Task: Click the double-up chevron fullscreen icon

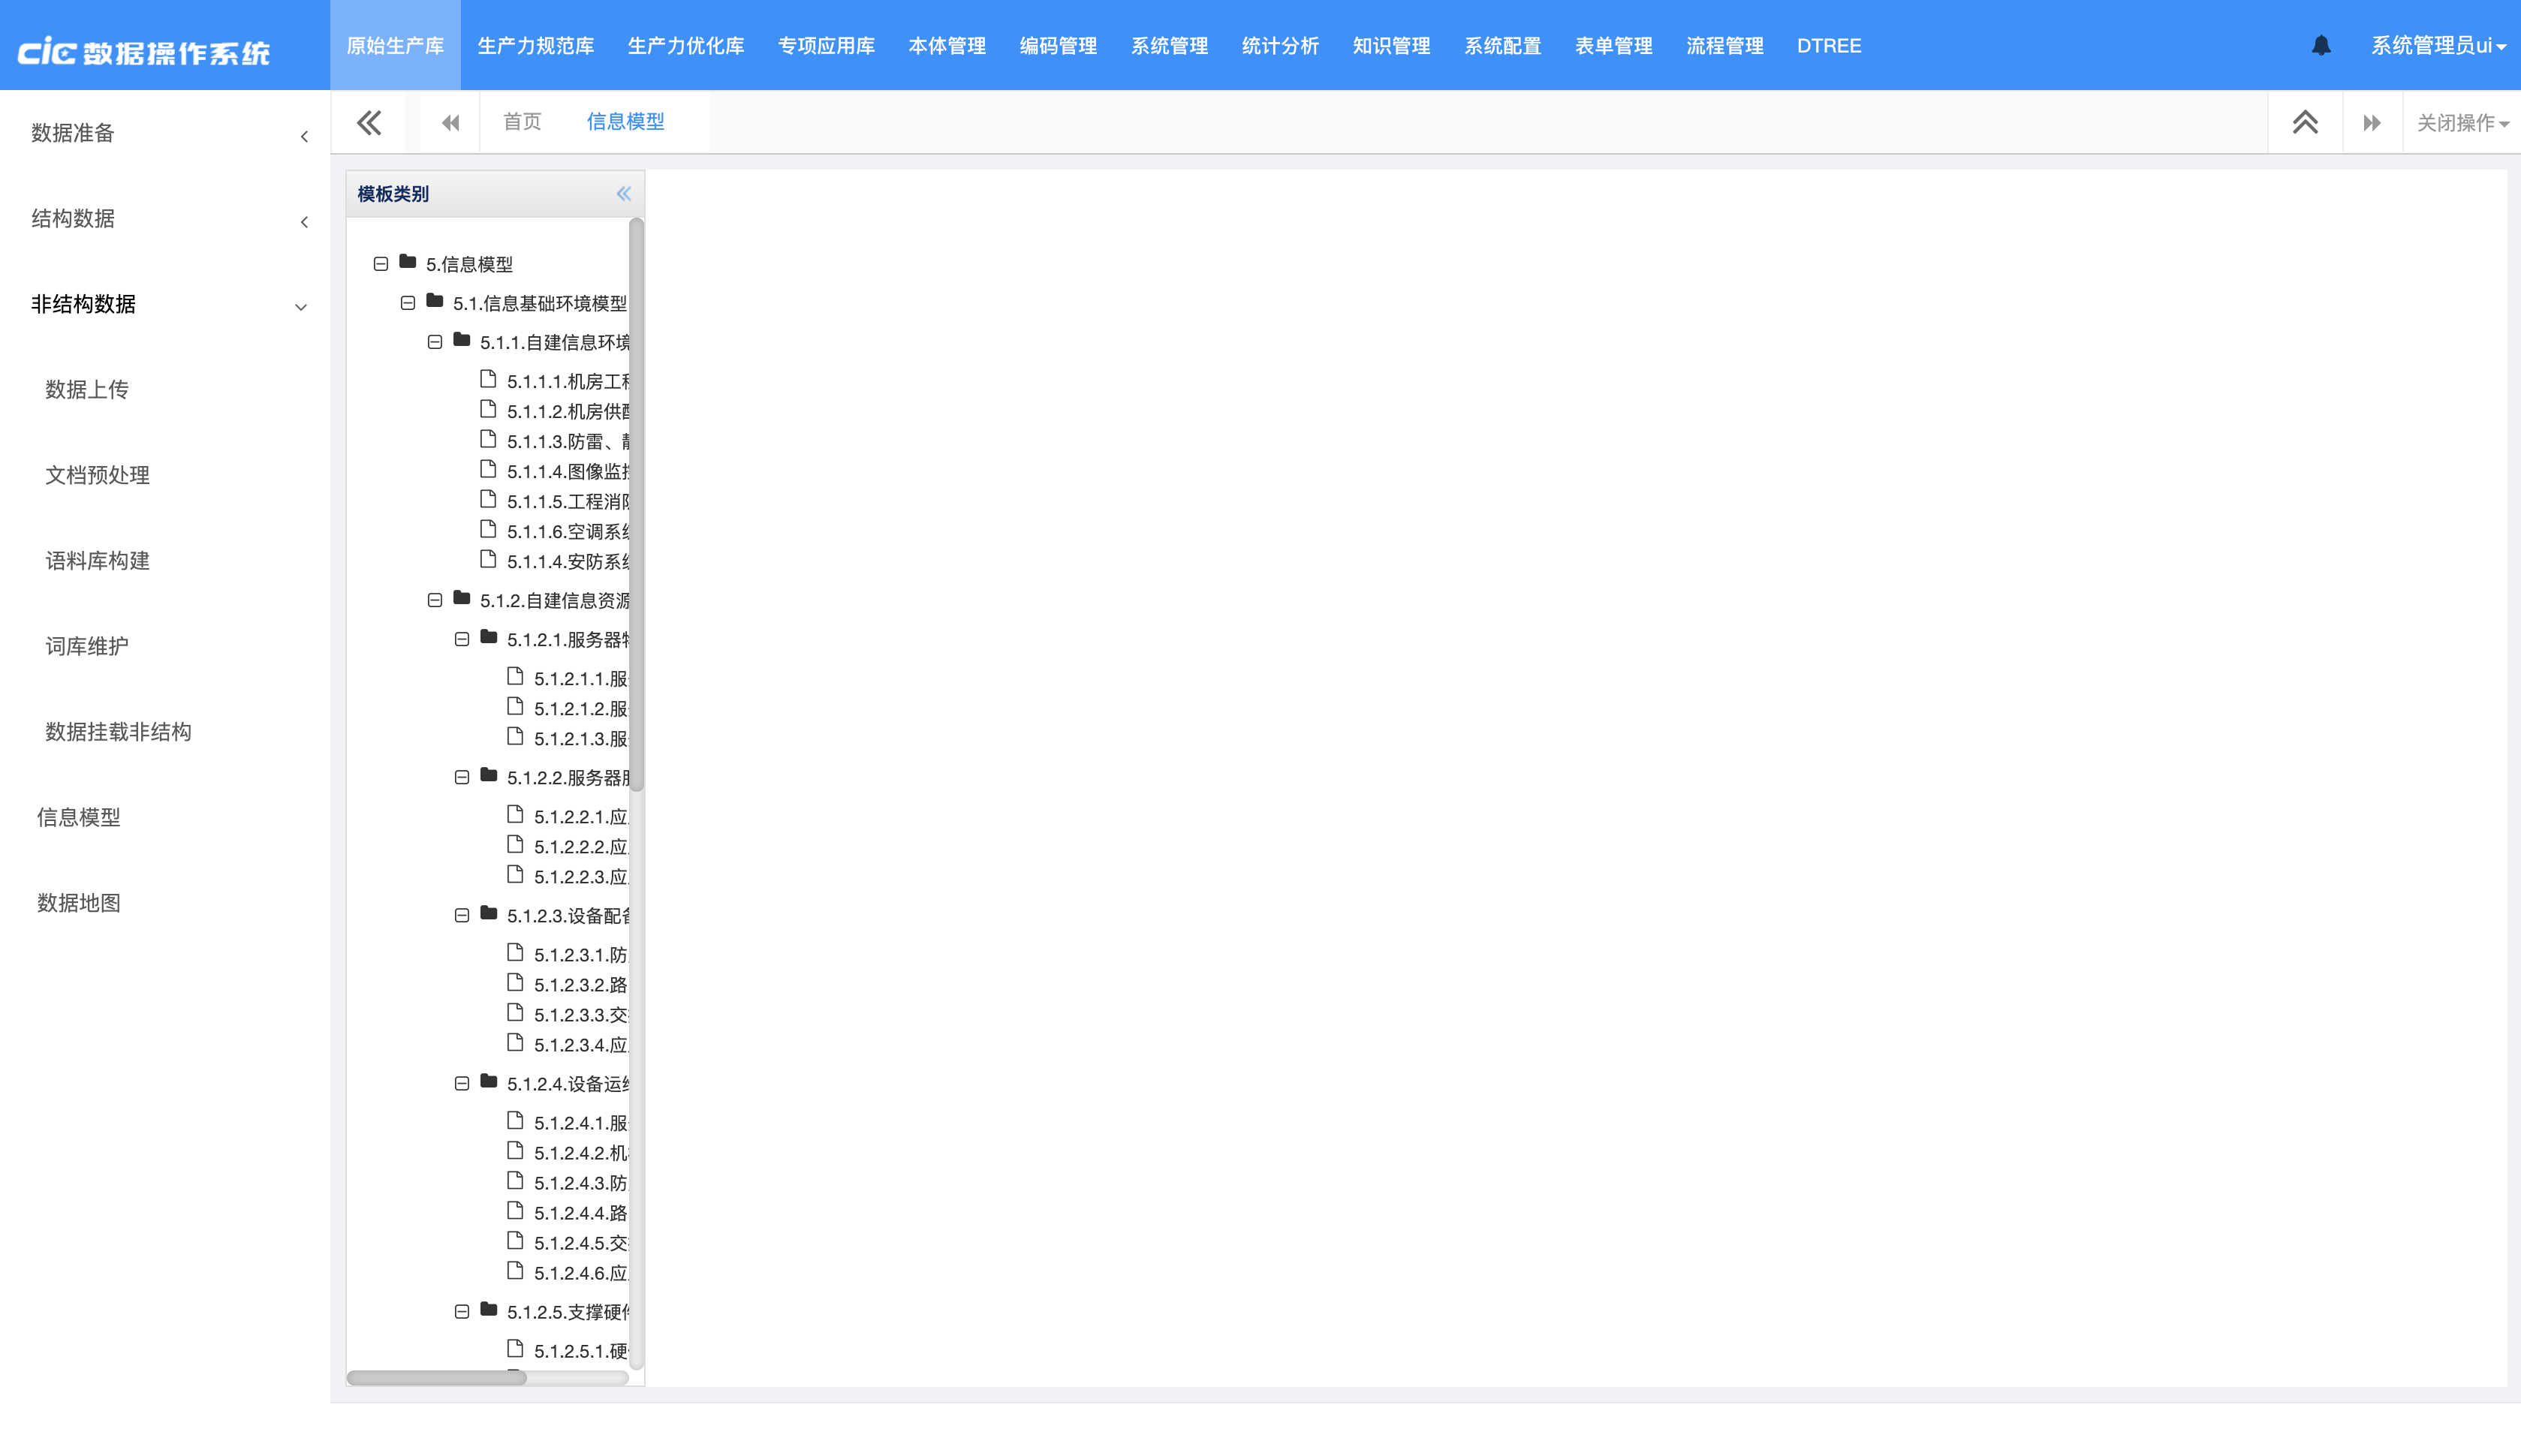Action: click(x=2305, y=122)
